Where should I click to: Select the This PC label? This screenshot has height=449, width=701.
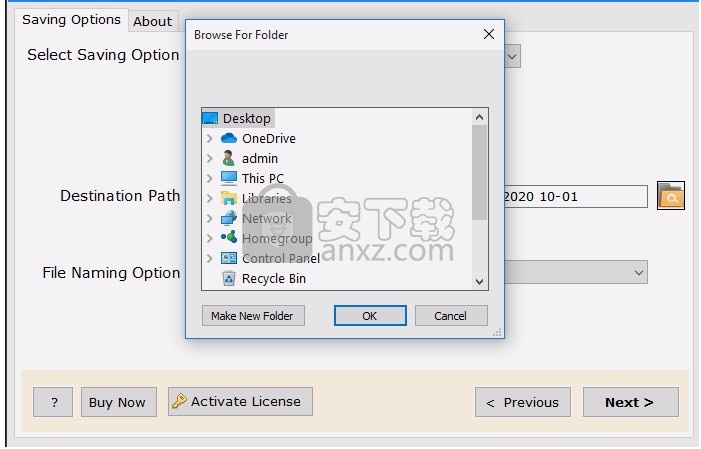click(263, 178)
